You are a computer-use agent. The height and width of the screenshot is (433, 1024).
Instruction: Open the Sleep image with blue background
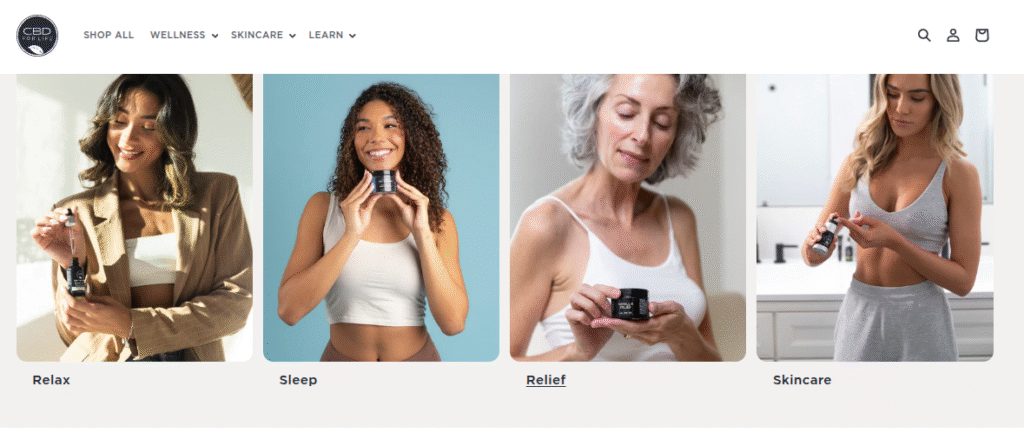click(x=381, y=217)
